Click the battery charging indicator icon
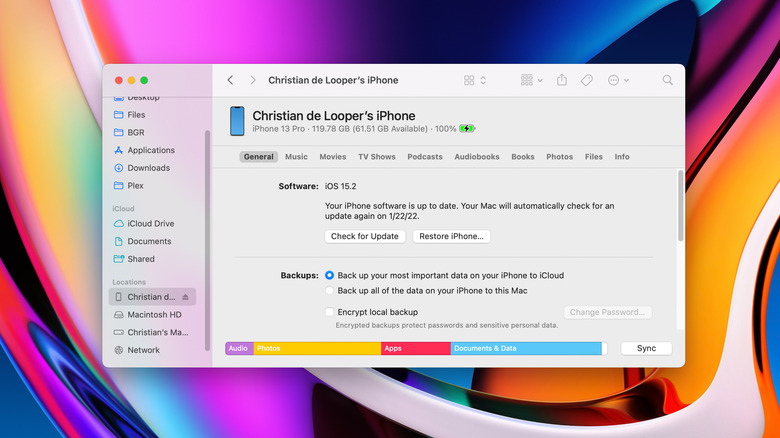Image resolution: width=780 pixels, height=438 pixels. tap(467, 129)
